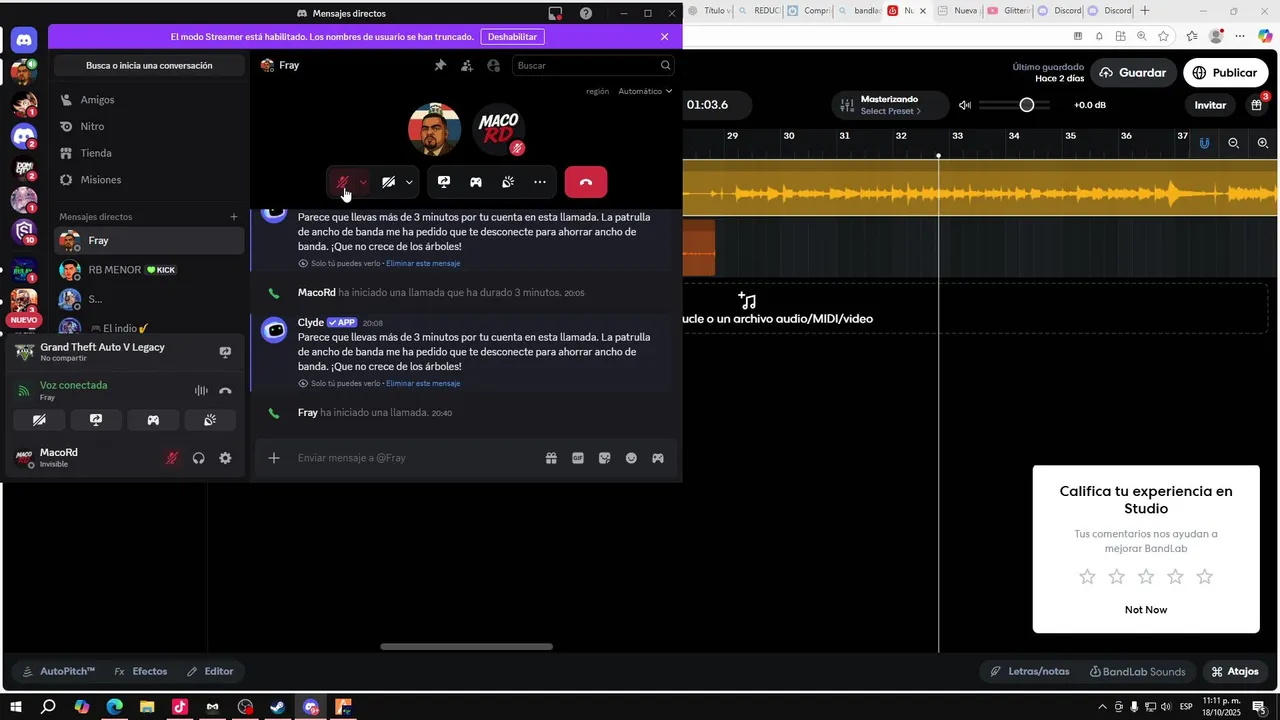The width and height of the screenshot is (1280, 720).
Task: Stream Grand Theft Auto V screen icon
Action: tap(225, 352)
